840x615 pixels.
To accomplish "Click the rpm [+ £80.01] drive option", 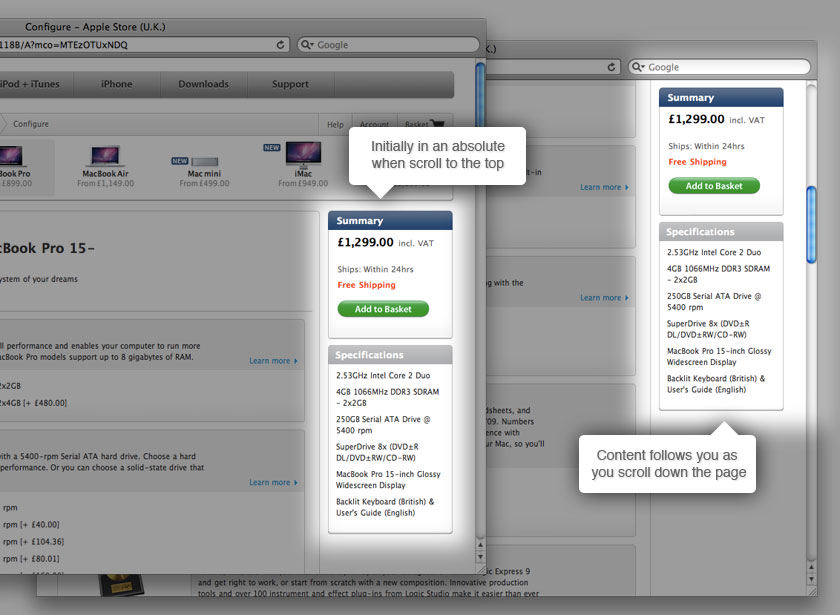I will coord(31,559).
